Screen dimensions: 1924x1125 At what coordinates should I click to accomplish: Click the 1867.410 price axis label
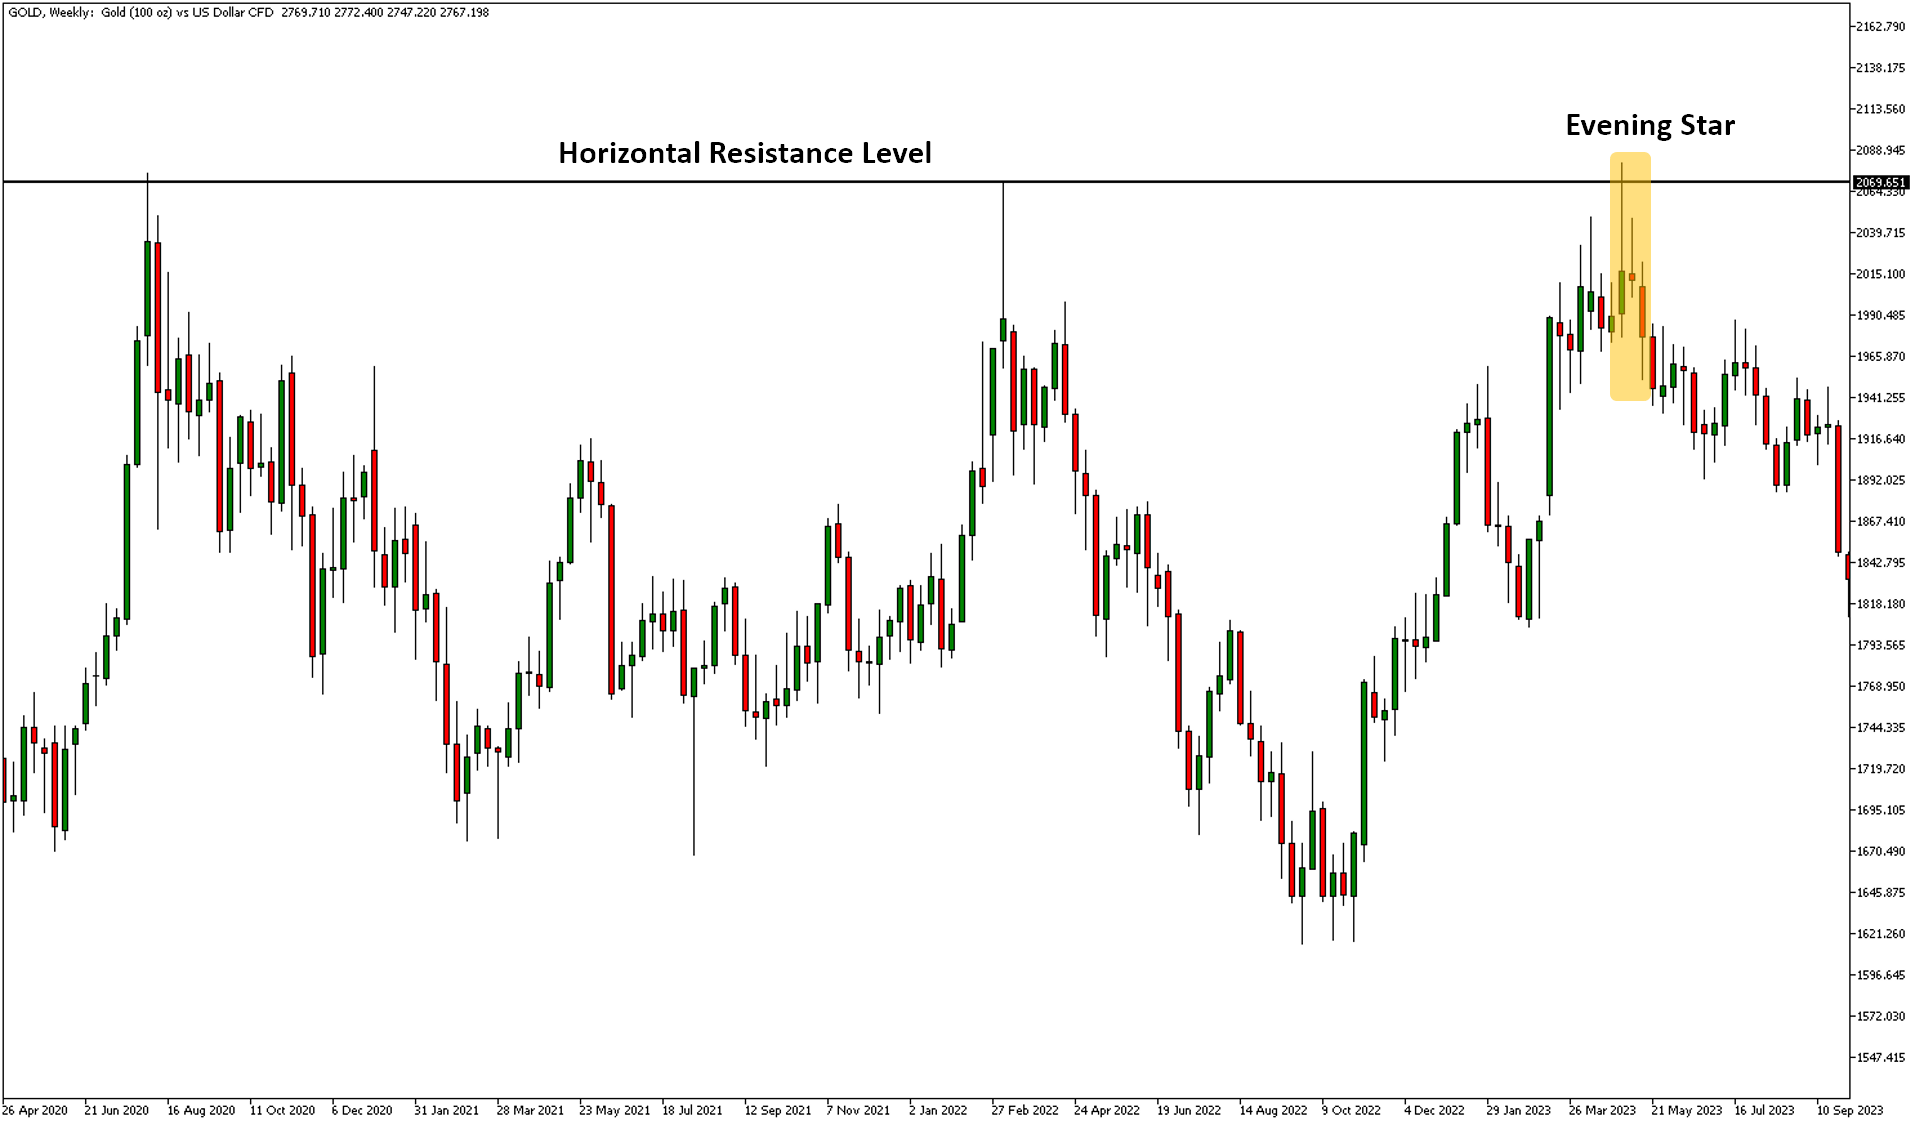(1880, 521)
